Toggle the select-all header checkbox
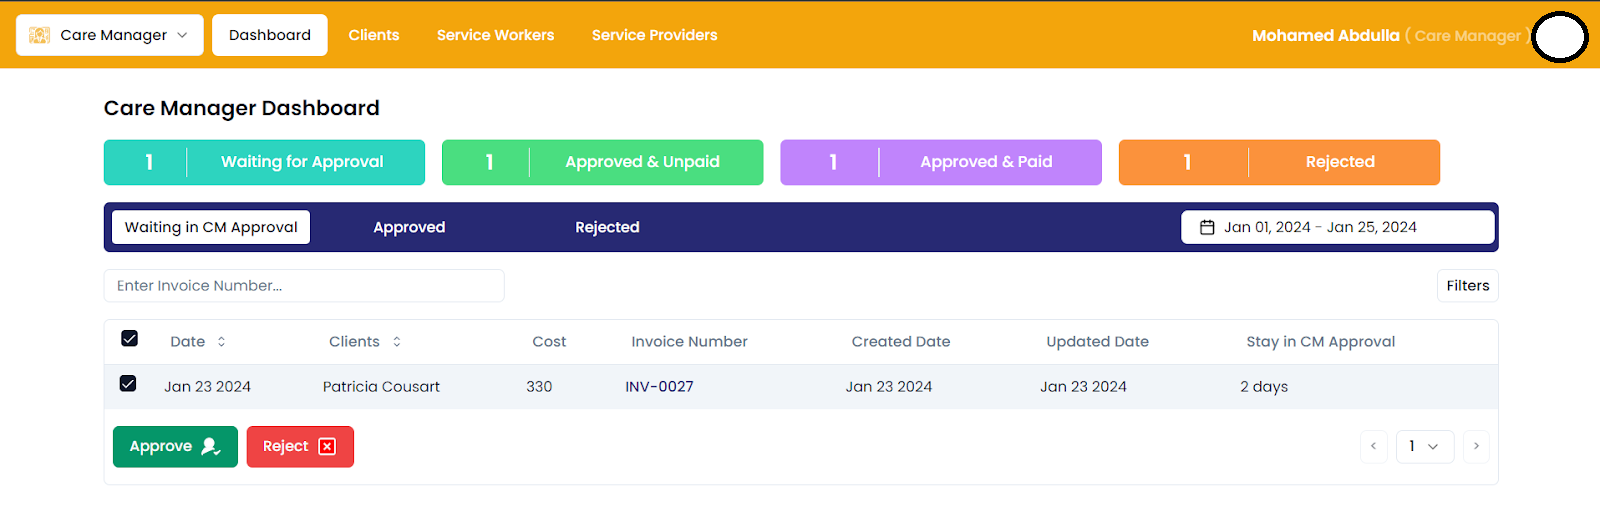The image size is (1600, 512). tap(130, 339)
